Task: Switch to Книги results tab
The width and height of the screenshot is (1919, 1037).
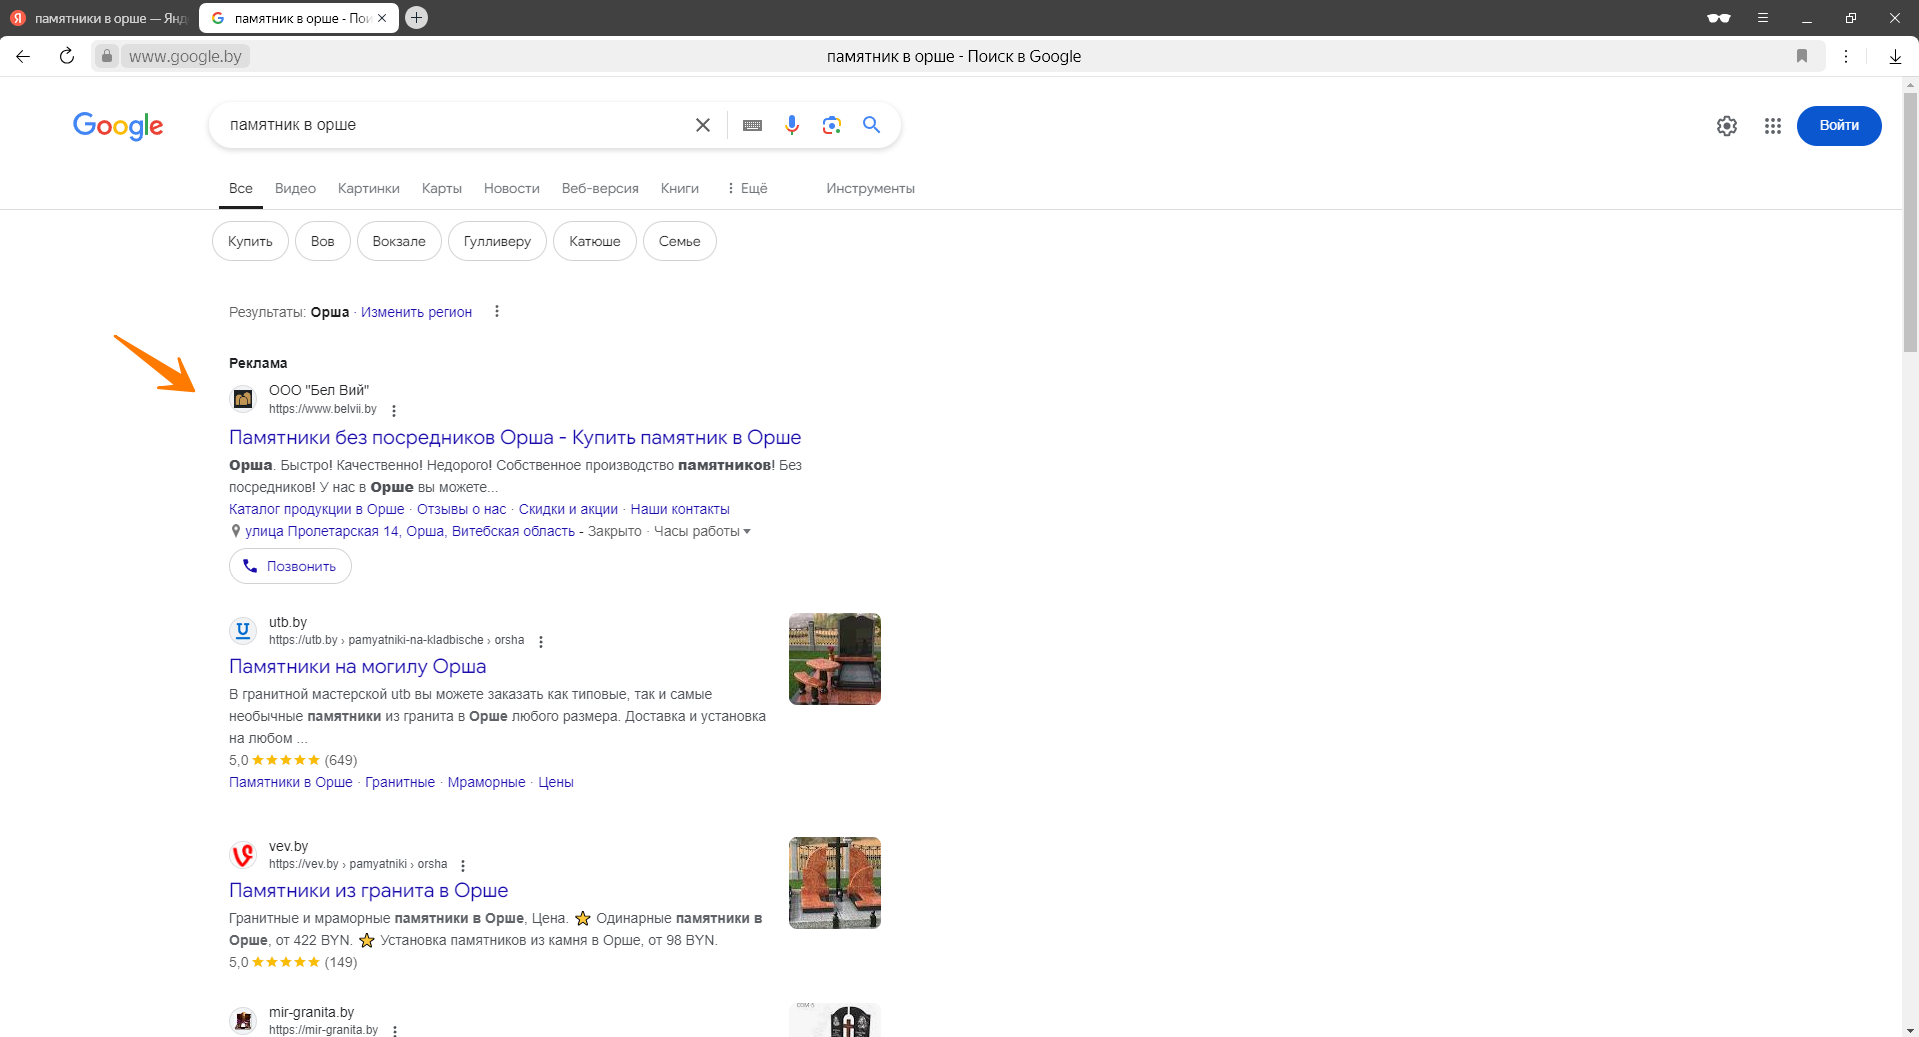Action: tap(680, 188)
